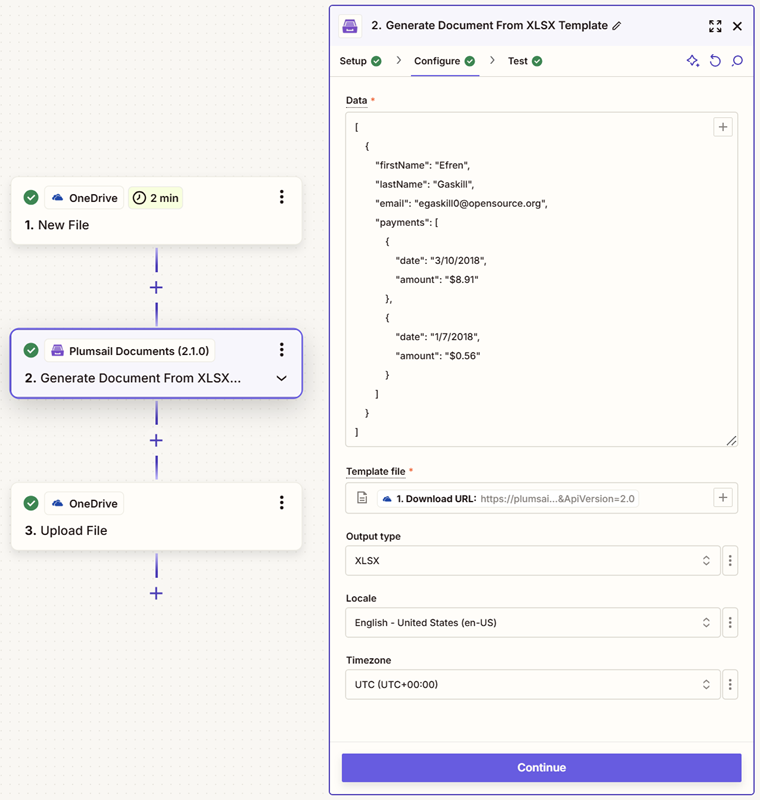Open the Output type XLSX dropdown
760x800 pixels.
pos(533,560)
